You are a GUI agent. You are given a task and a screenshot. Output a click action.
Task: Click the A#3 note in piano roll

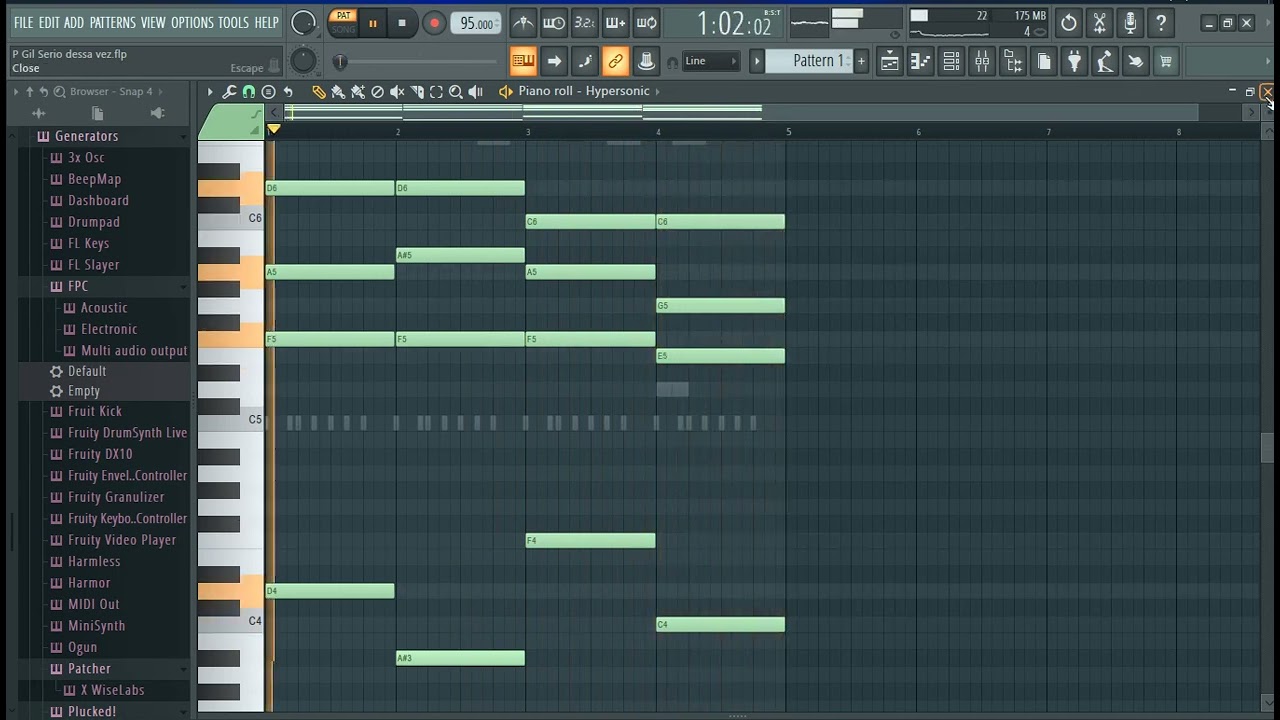point(460,658)
